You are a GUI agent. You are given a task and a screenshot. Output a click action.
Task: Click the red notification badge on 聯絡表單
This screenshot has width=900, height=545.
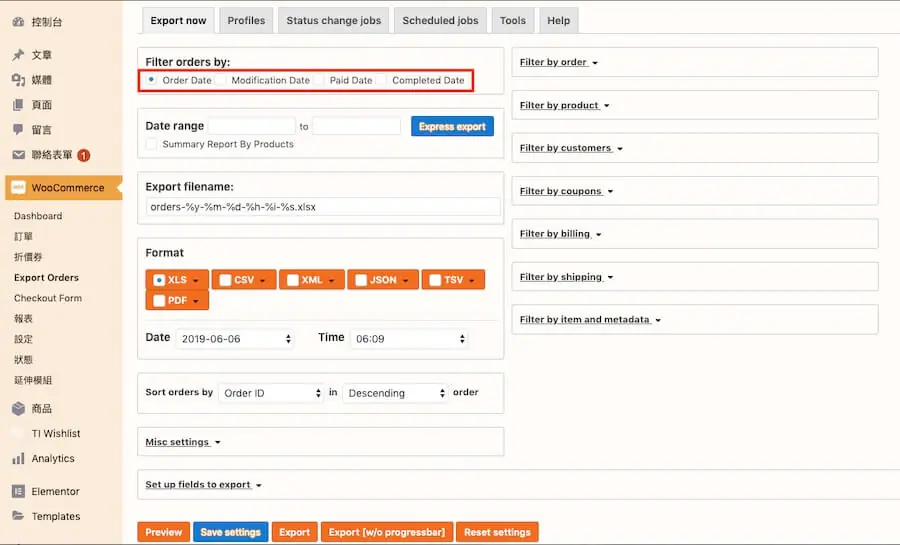[84, 155]
